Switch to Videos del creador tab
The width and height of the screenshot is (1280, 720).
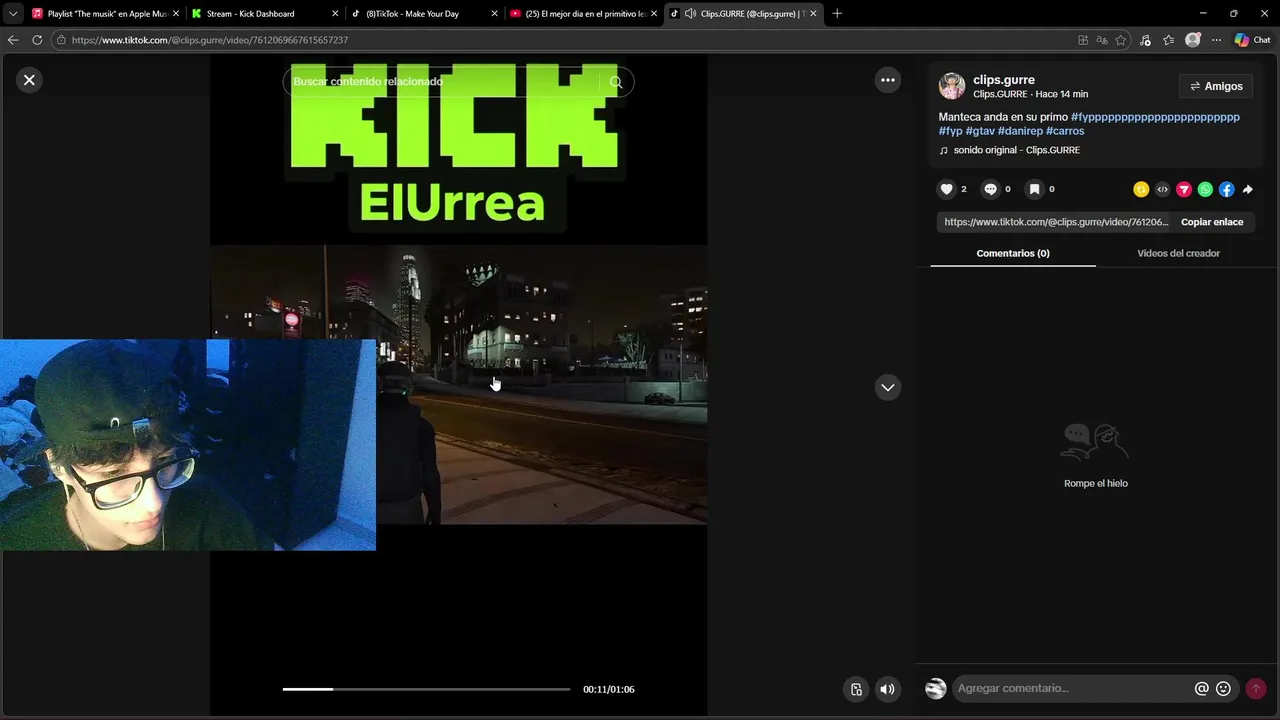[1178, 253]
